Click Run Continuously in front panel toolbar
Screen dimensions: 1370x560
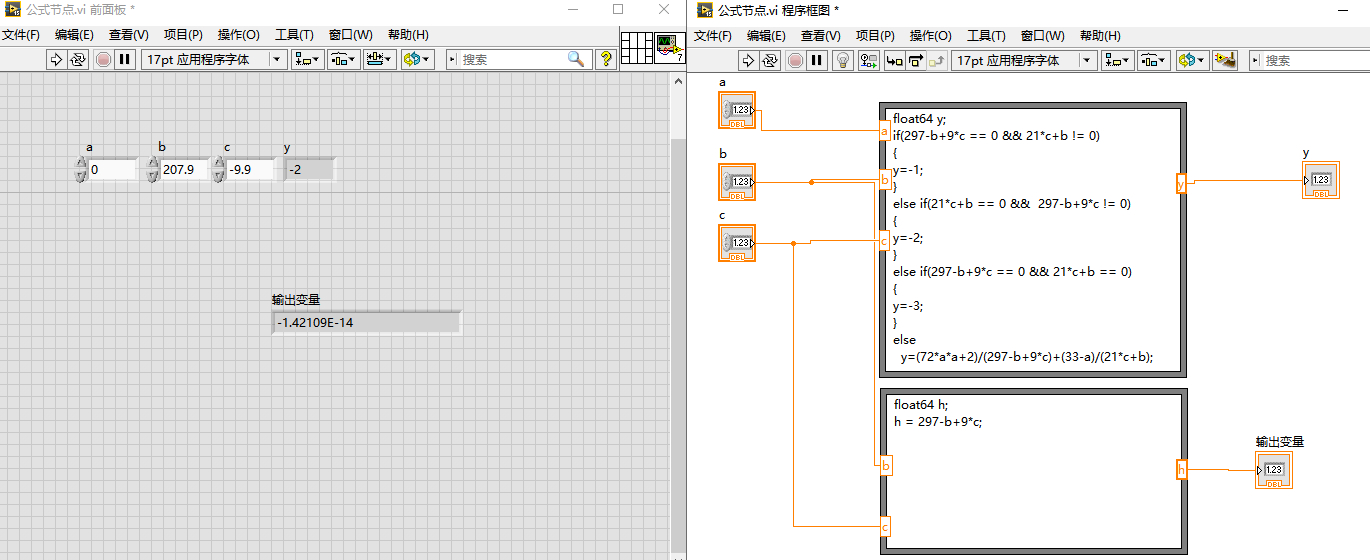click(78, 60)
